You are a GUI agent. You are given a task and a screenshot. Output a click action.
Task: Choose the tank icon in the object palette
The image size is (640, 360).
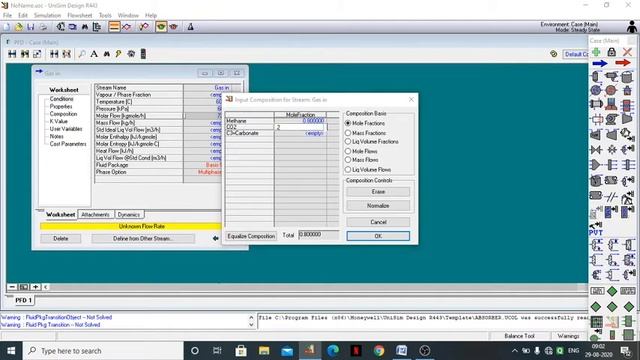pyautogui.click(x=627, y=77)
